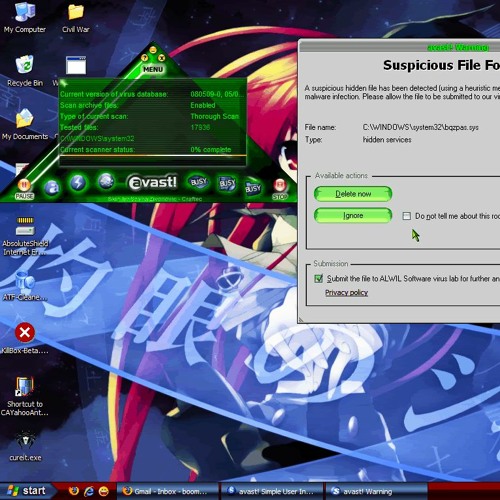Open the Windows start menu

[x=26, y=491]
